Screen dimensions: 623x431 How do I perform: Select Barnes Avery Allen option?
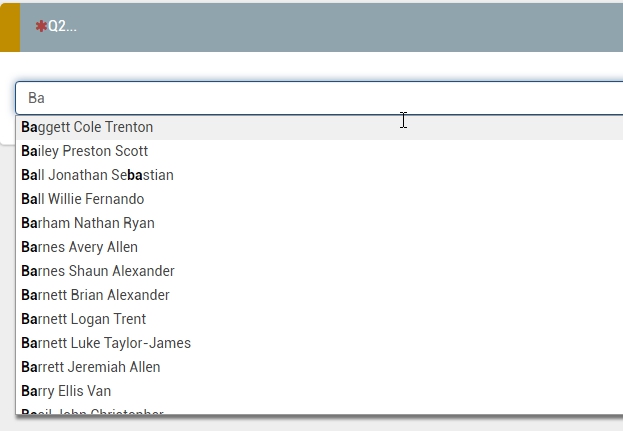[x=80, y=247]
